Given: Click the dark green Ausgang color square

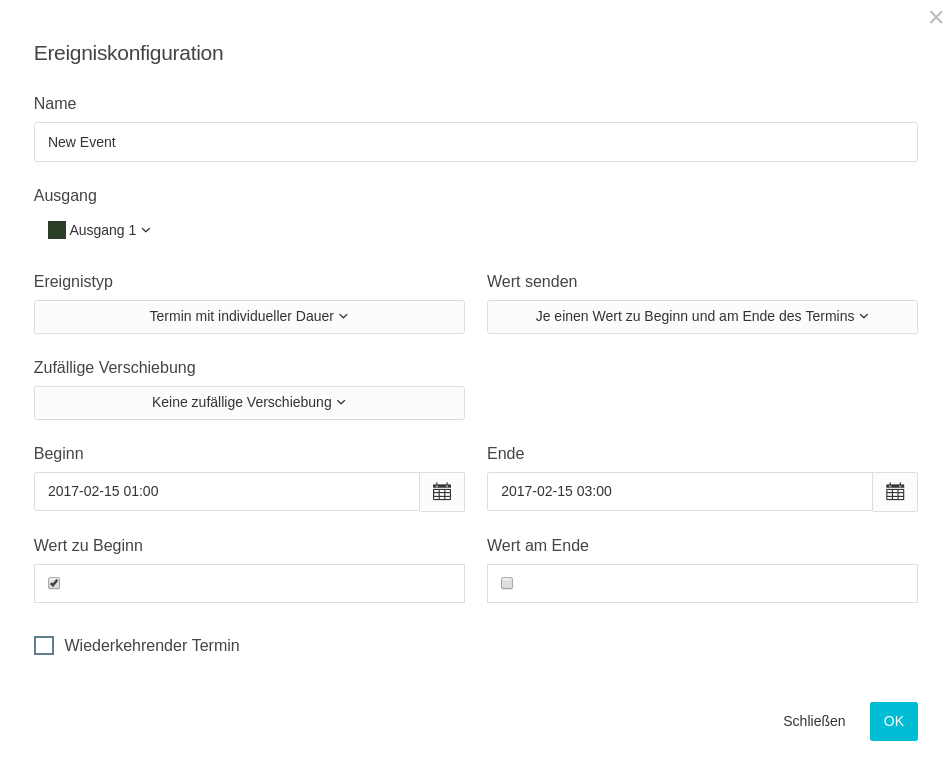Looking at the screenshot, I should click(57, 230).
